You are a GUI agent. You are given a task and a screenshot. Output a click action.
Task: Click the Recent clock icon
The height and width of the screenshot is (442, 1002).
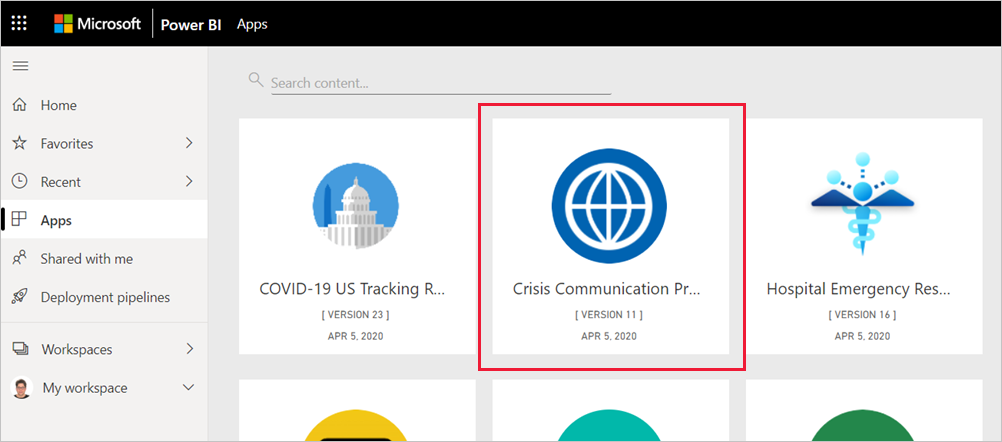click(x=20, y=181)
